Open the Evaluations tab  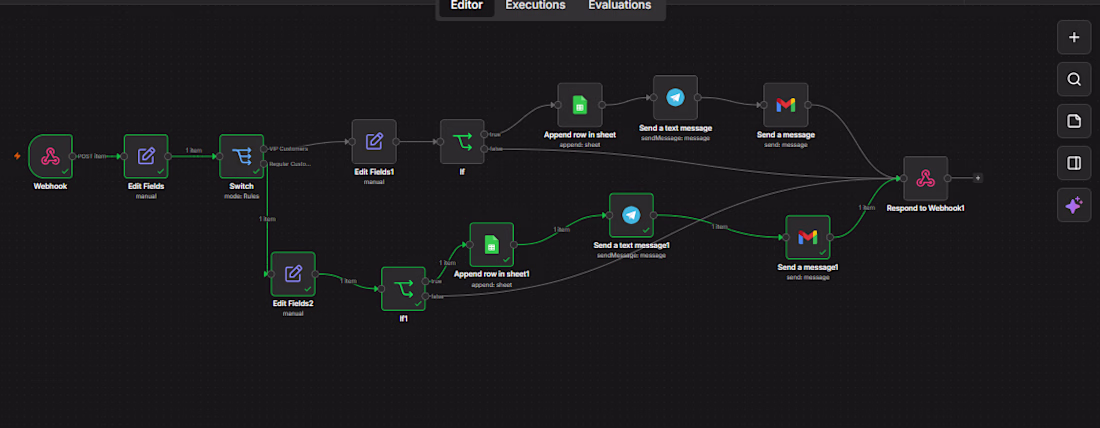click(619, 6)
